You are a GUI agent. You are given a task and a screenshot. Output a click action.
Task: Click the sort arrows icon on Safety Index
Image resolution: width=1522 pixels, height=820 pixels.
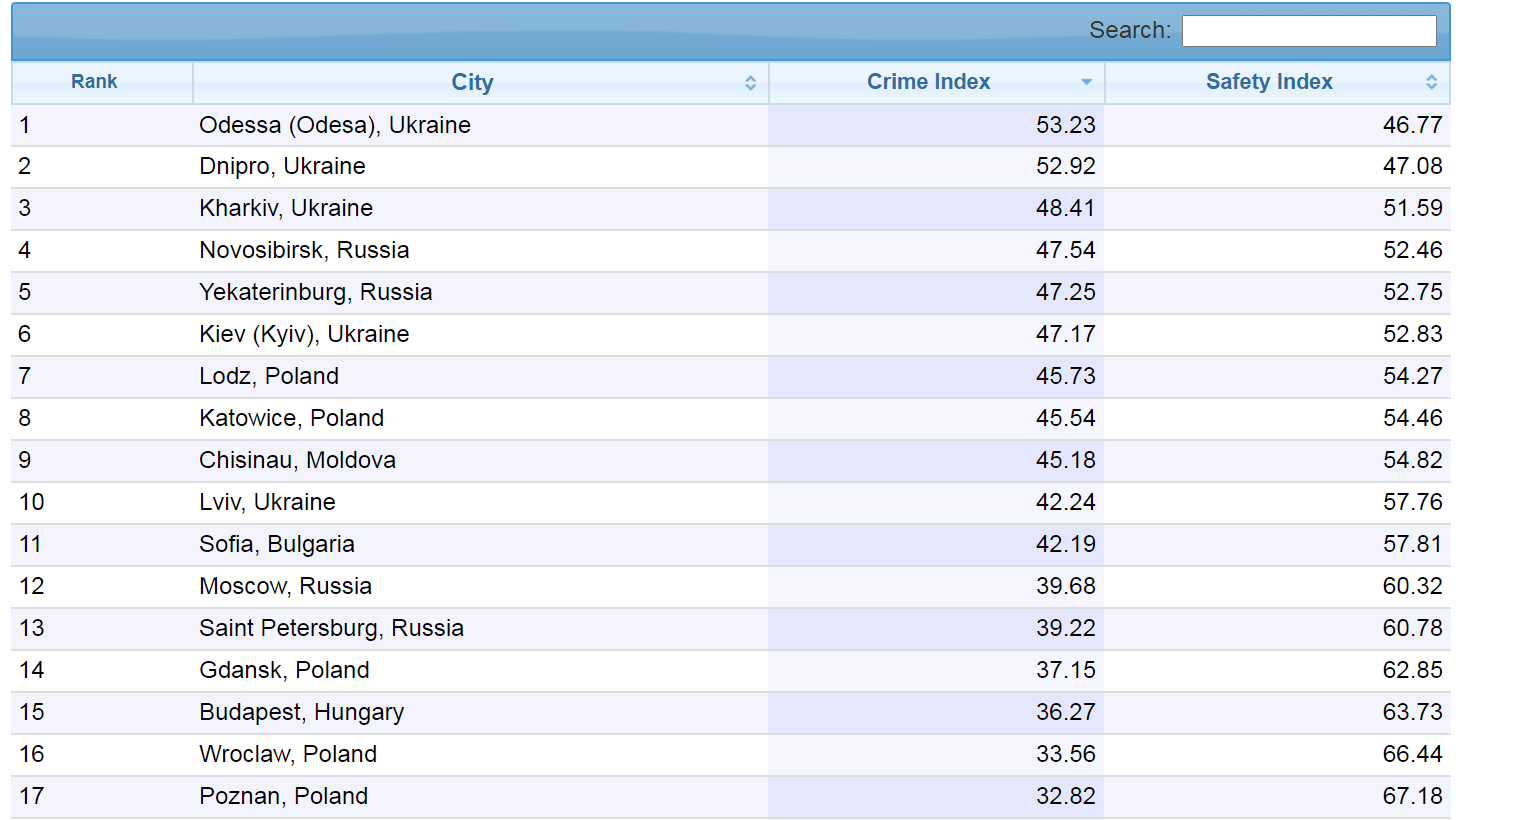[1430, 83]
